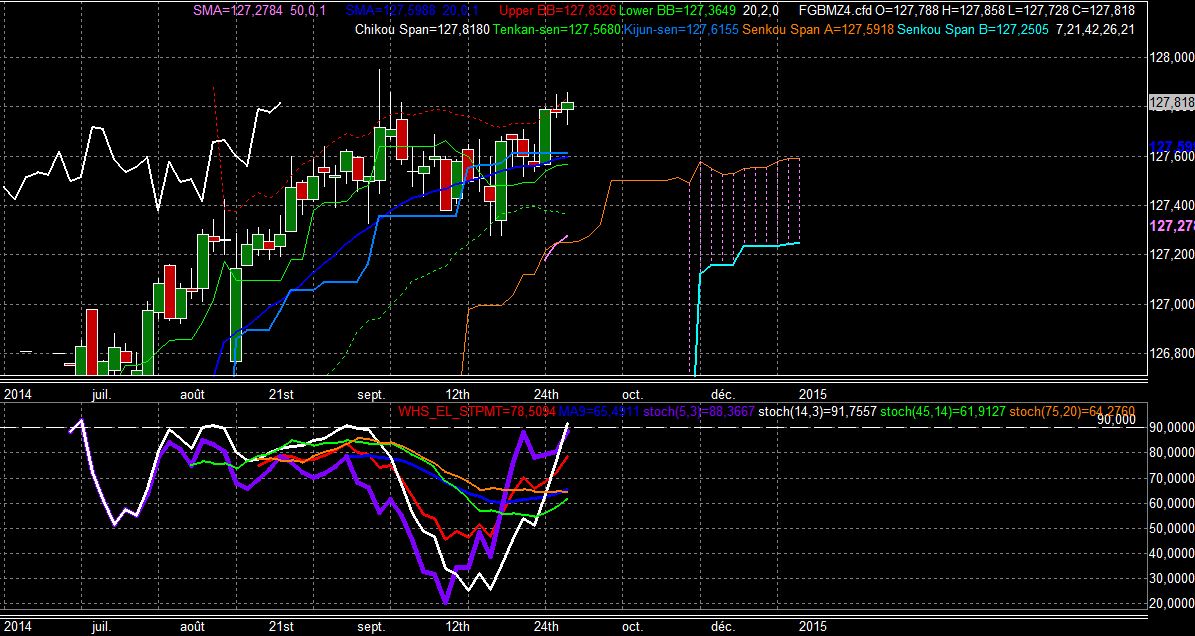Image resolution: width=1195 pixels, height=636 pixels.
Task: Select the Kijun-sen=127,6155 label
Action: [681, 30]
